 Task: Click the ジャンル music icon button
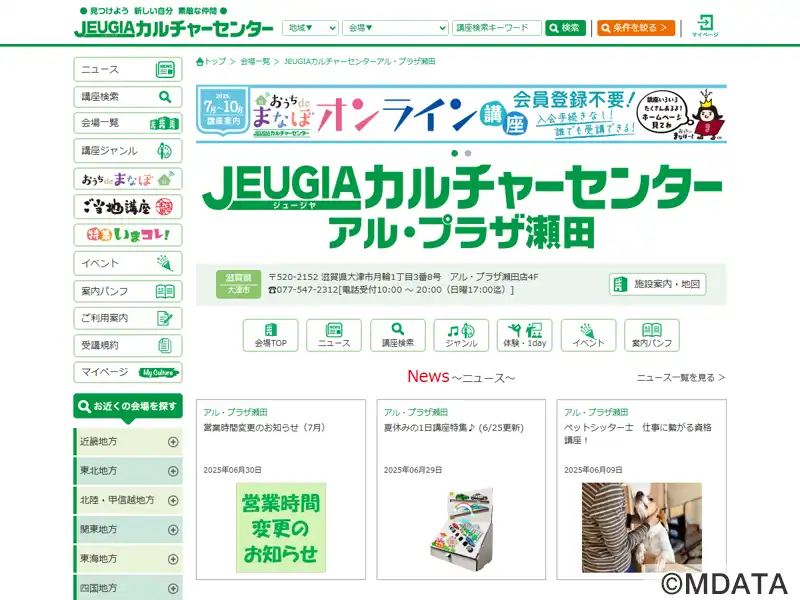461,335
